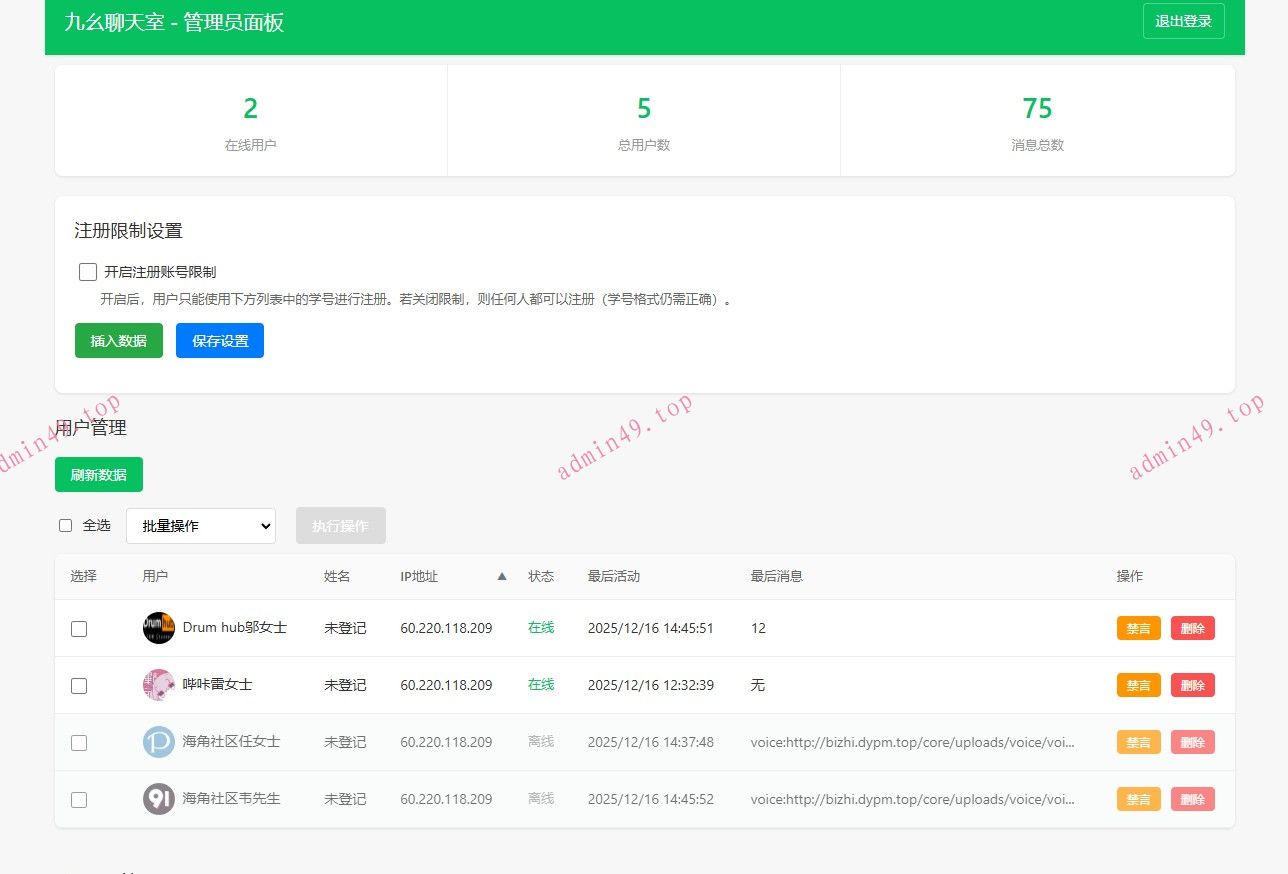
Task: Toggle the 全选 select-all checkbox
Action: [65, 525]
